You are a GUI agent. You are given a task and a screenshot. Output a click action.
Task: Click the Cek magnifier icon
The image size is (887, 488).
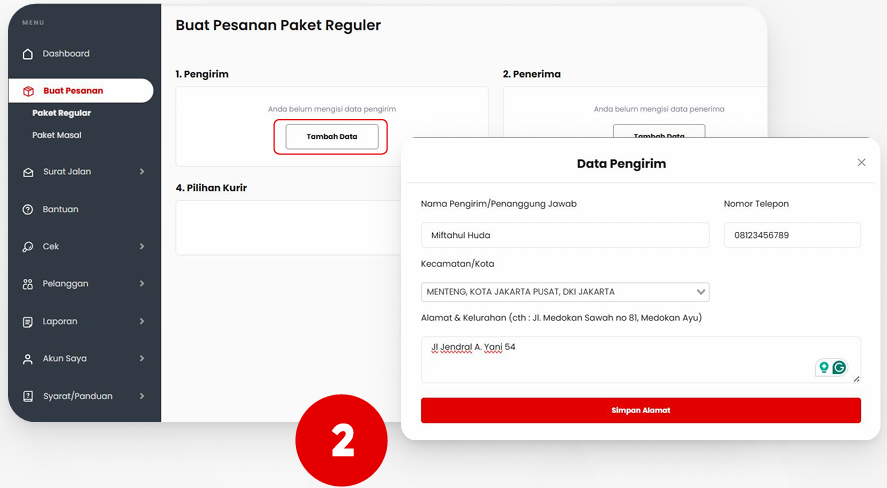coord(28,247)
